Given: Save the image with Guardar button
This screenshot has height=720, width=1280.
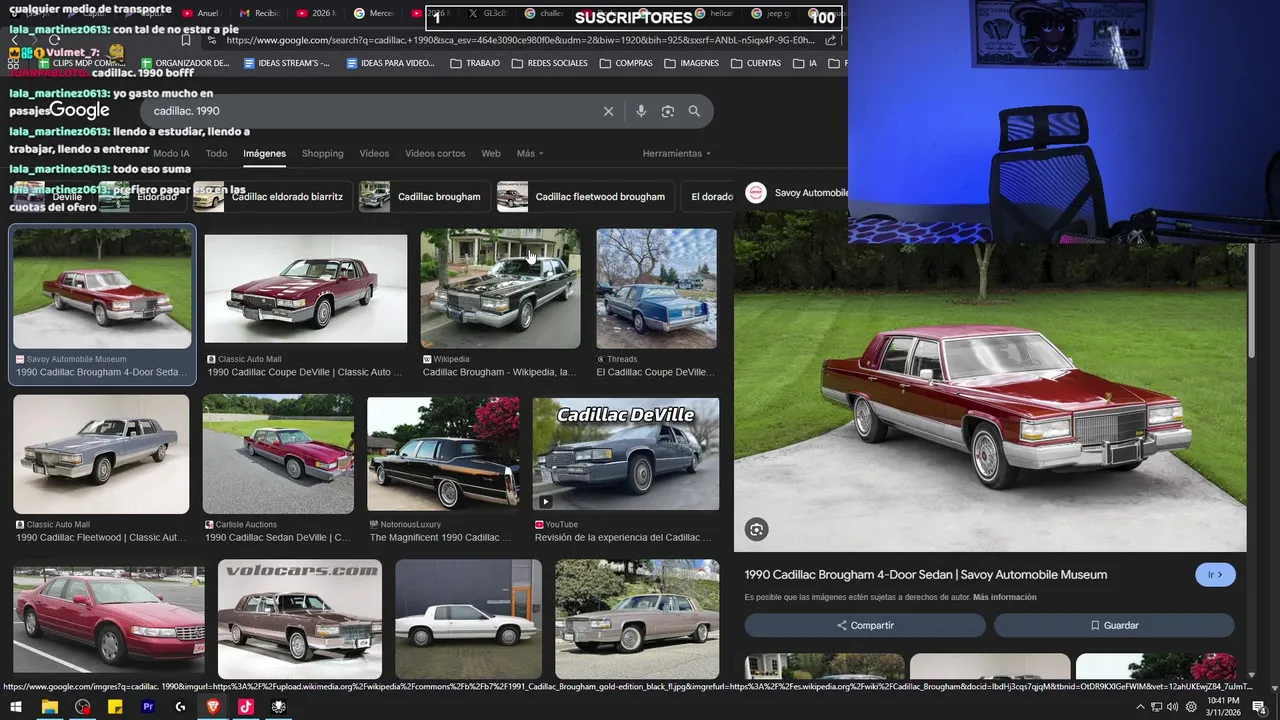Looking at the screenshot, I should (x=1114, y=625).
